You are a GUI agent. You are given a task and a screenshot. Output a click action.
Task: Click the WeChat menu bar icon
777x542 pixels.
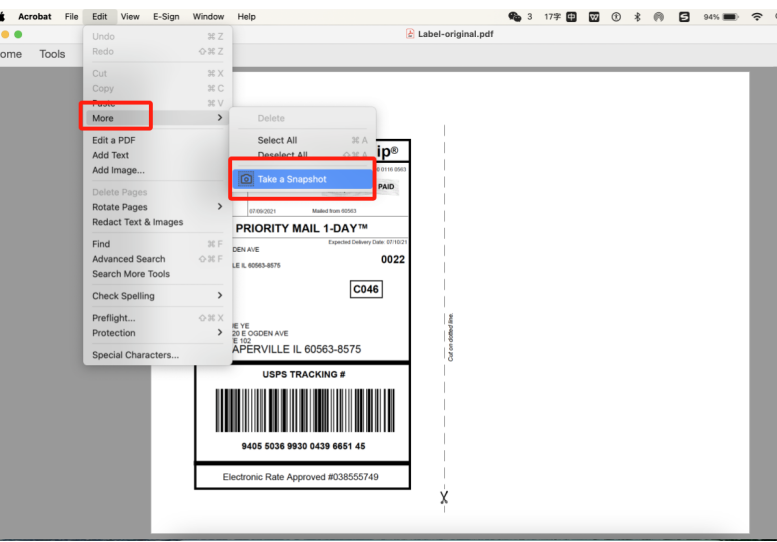point(515,17)
